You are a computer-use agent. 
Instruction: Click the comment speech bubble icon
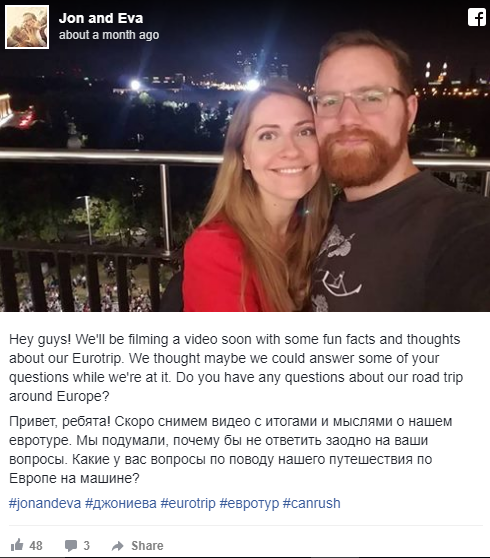70,546
